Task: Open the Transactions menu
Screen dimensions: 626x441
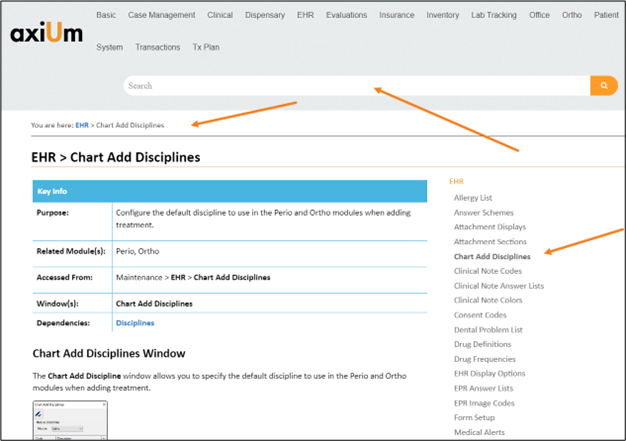Action: pyautogui.click(x=158, y=47)
